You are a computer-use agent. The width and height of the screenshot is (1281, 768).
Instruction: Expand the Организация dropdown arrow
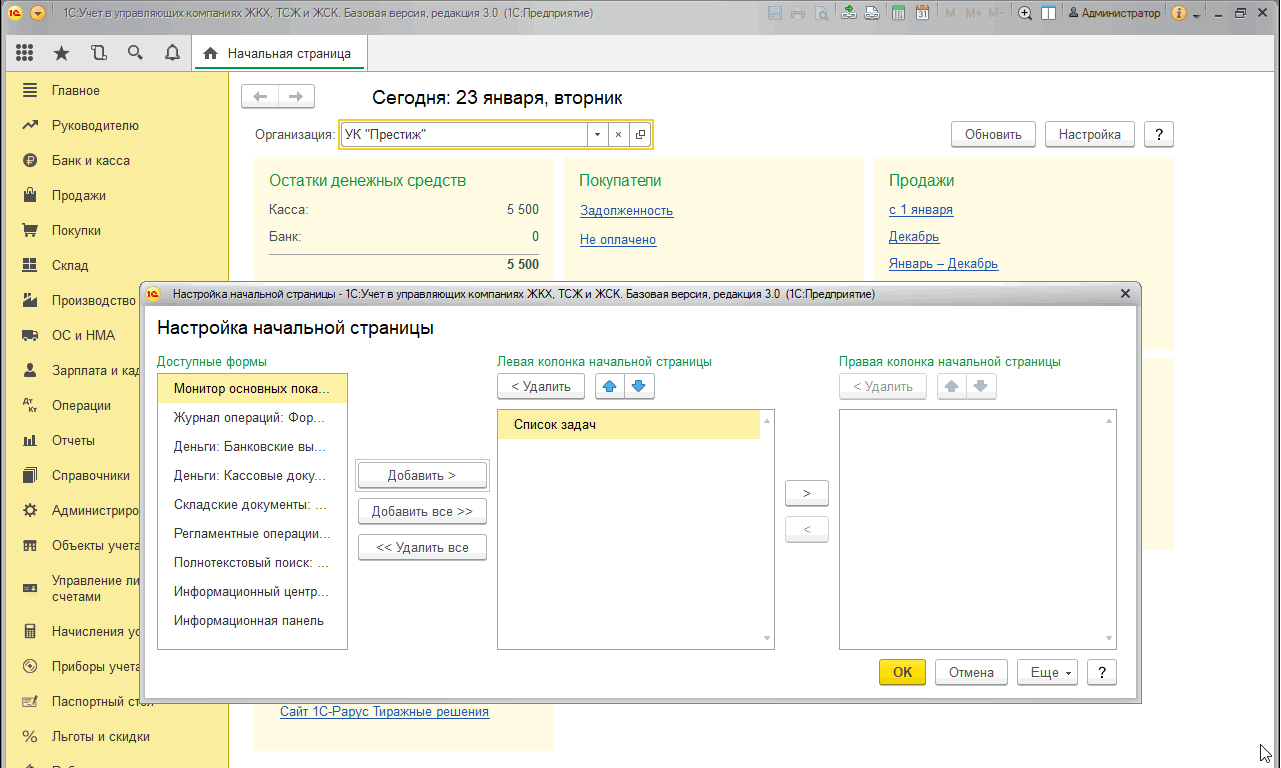tap(598, 134)
